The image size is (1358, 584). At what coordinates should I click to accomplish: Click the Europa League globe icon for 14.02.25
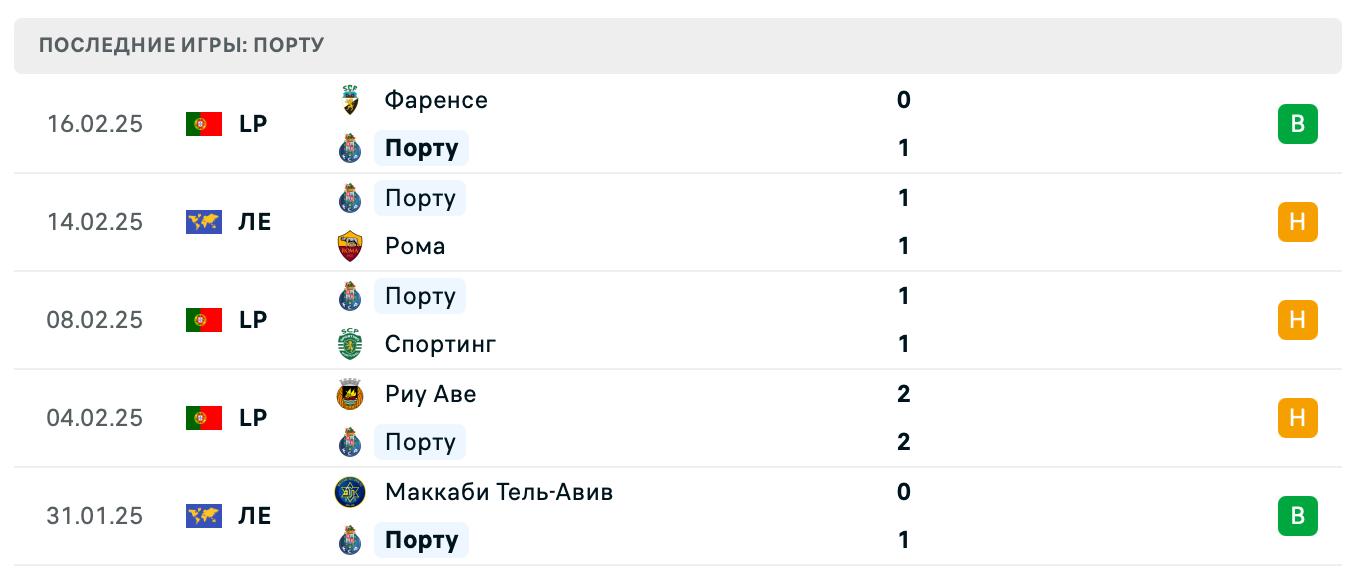coord(203,222)
